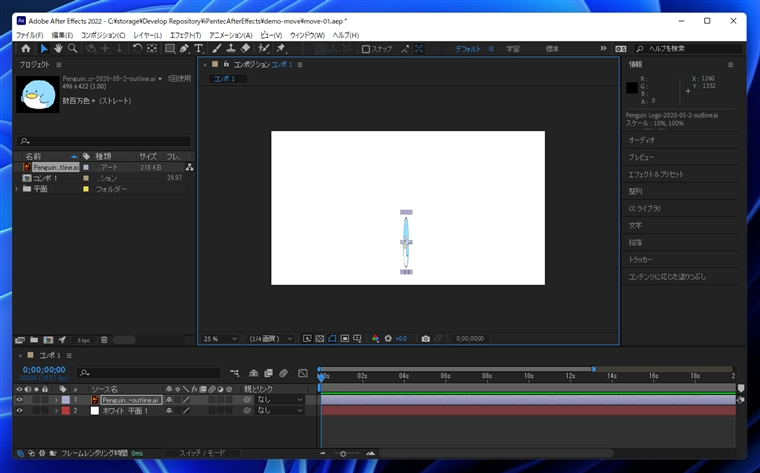This screenshot has height=473, width=760.
Task: Select the Rotation tool
Action: coord(137,48)
